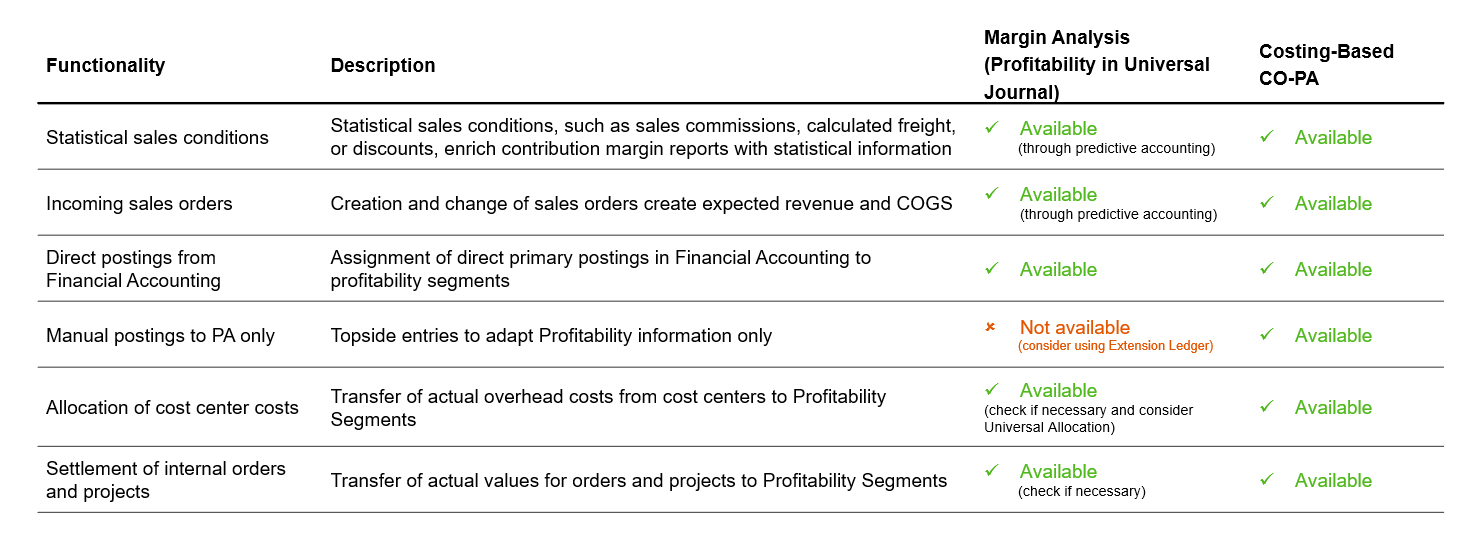
Task: Click Margin Analysis checkmark in Incoming sales orders row
Action: [x=991, y=194]
